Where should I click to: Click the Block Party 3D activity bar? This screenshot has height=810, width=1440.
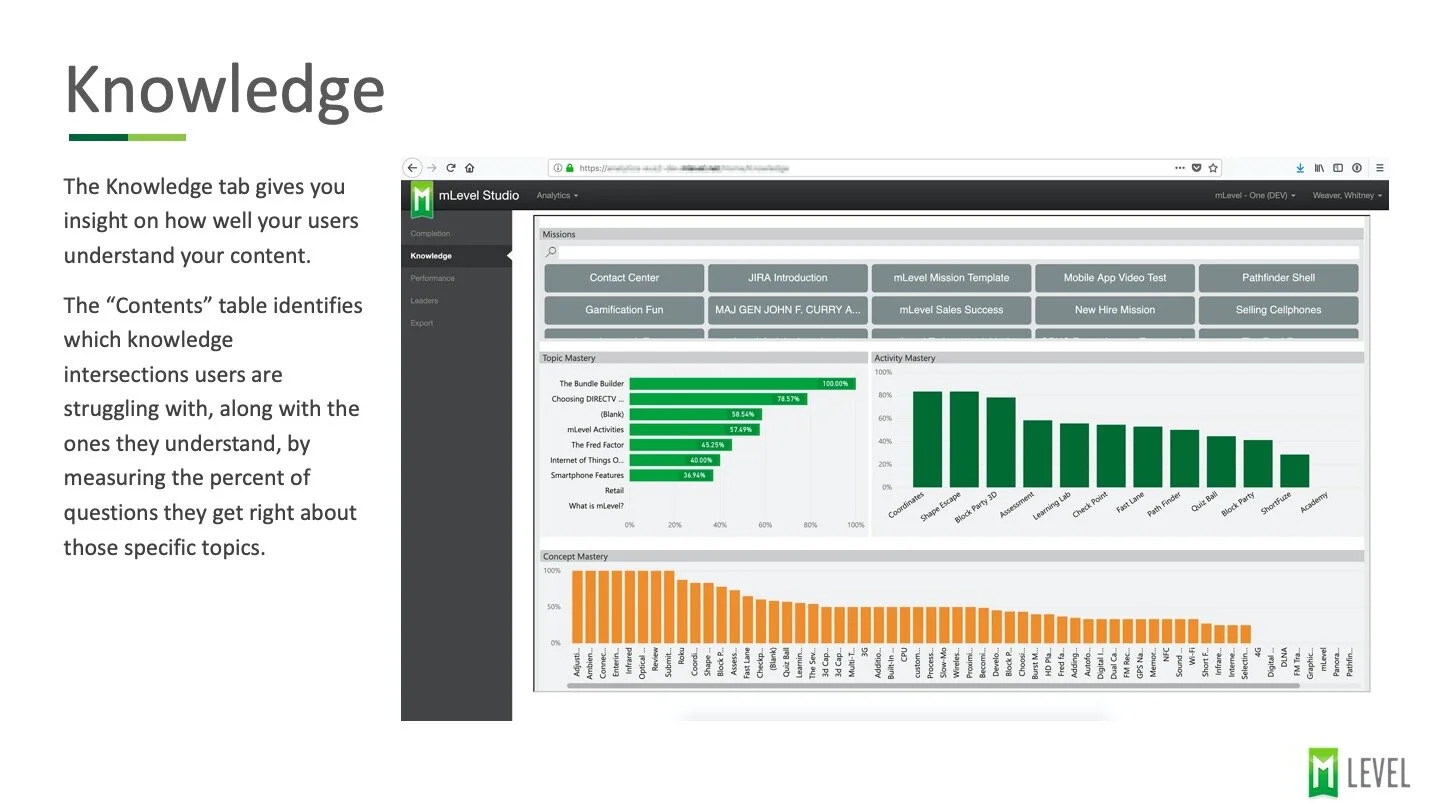(x=1001, y=442)
